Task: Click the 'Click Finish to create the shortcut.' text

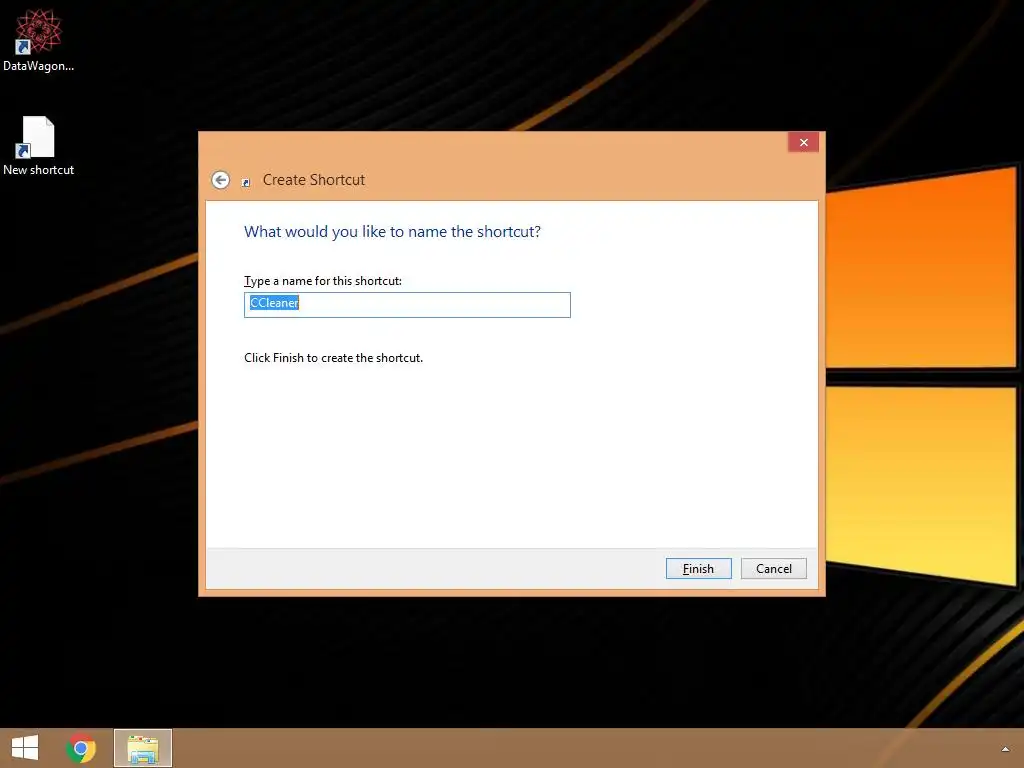Action: pos(333,358)
